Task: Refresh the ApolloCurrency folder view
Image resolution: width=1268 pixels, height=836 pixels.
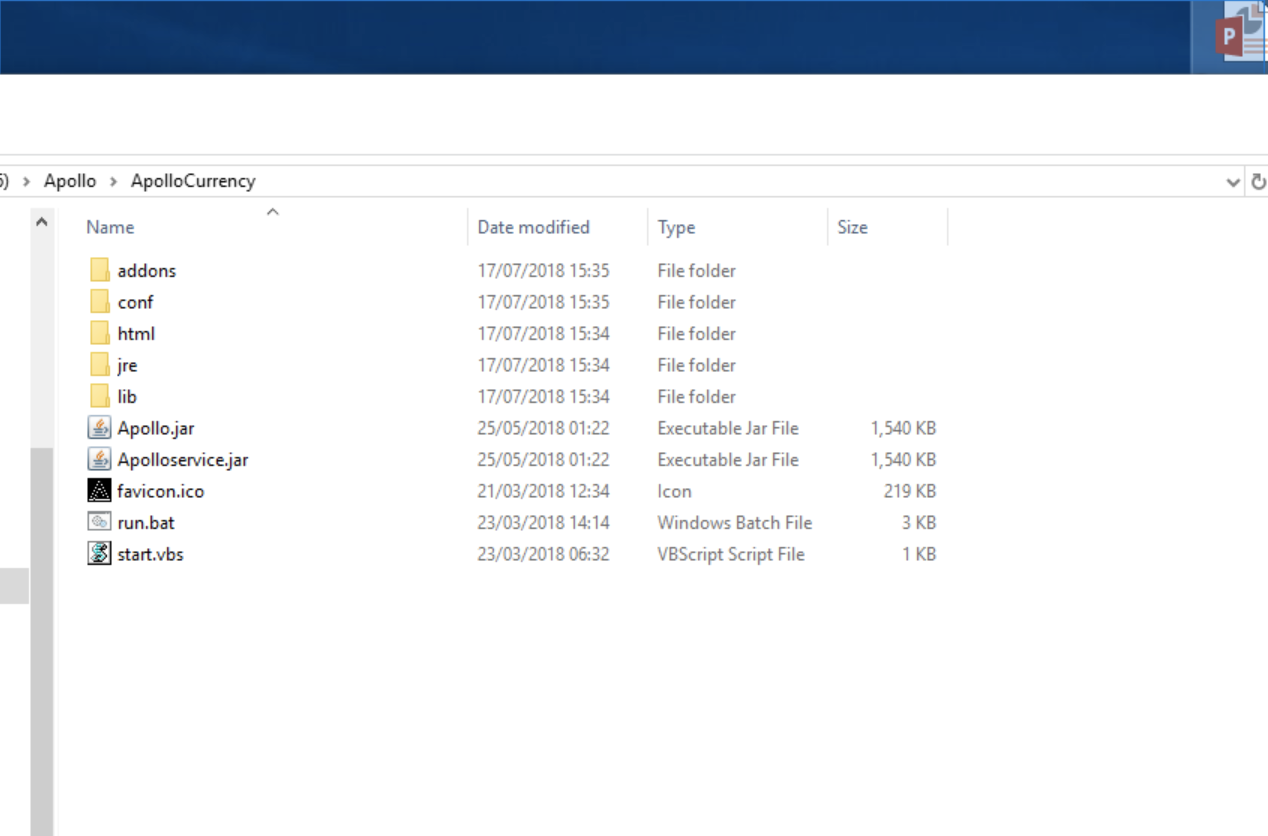Action: [1258, 182]
